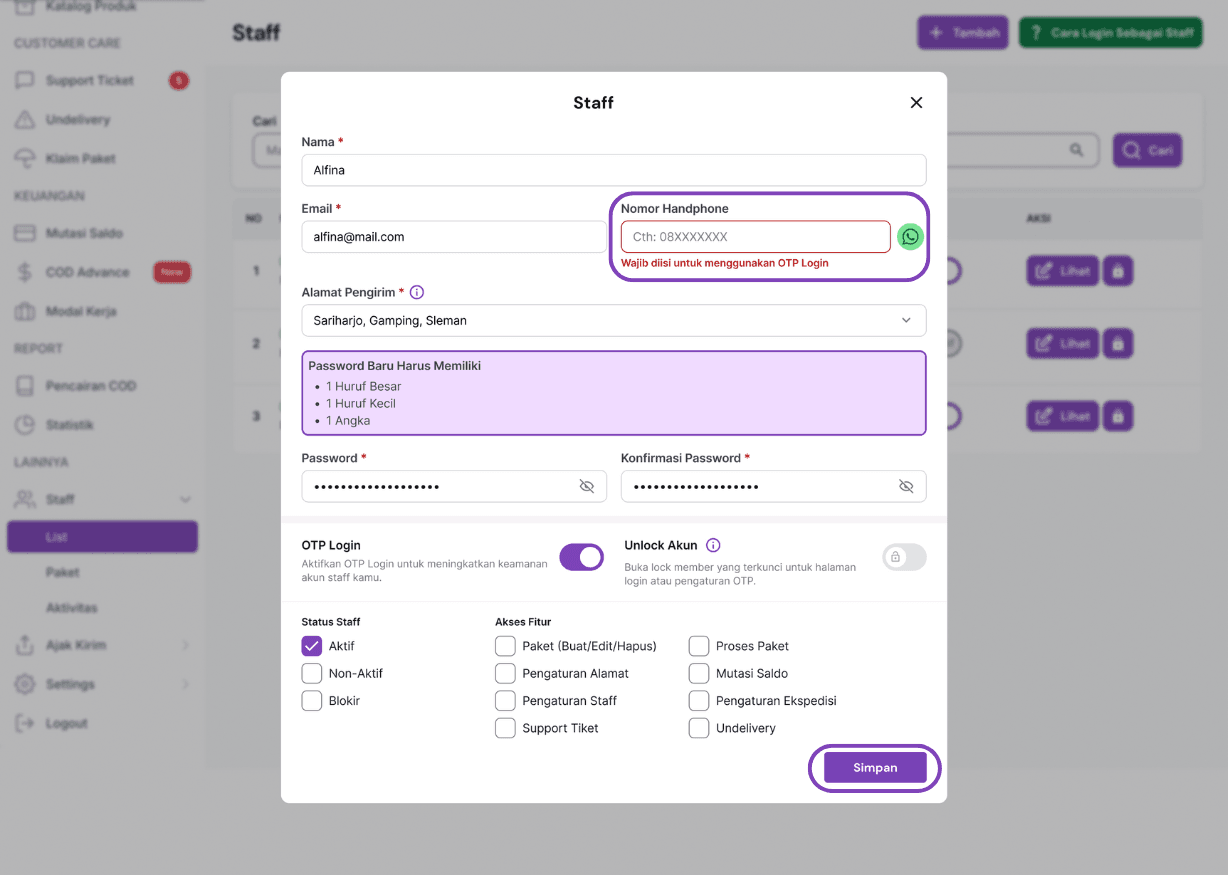
Task: Turn off the OTP Login switch
Action: 581,557
